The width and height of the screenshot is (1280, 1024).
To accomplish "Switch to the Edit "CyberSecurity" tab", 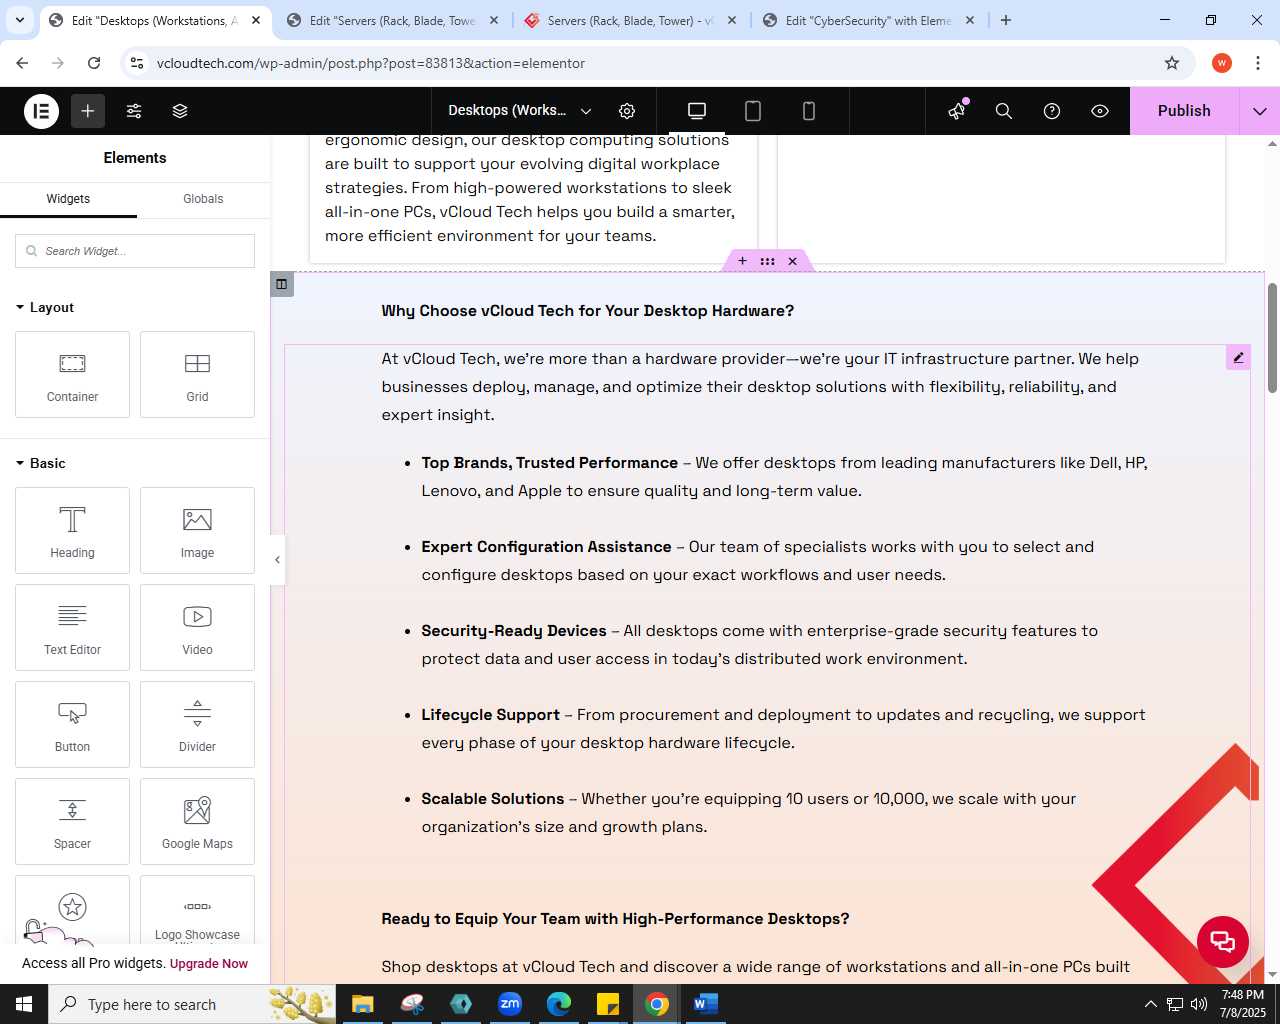I will (x=868, y=20).
